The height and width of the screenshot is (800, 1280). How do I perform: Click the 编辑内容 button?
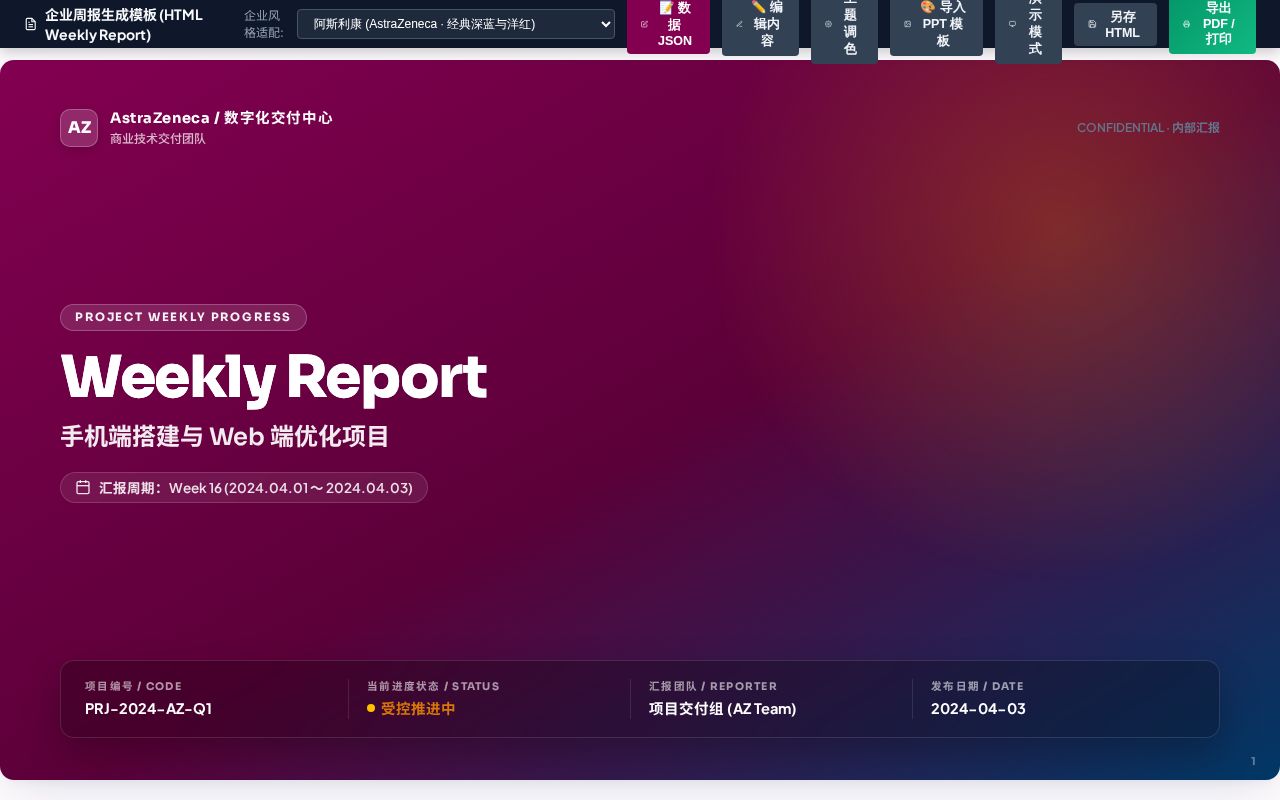tap(760, 24)
